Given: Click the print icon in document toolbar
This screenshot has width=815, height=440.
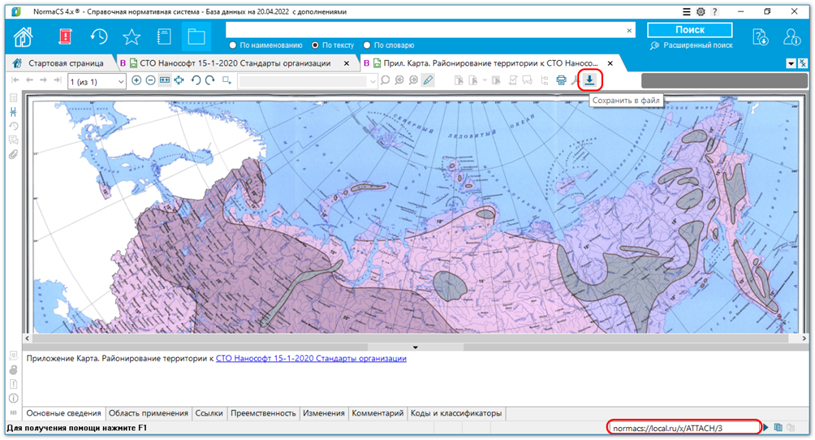Looking at the screenshot, I should (x=562, y=80).
